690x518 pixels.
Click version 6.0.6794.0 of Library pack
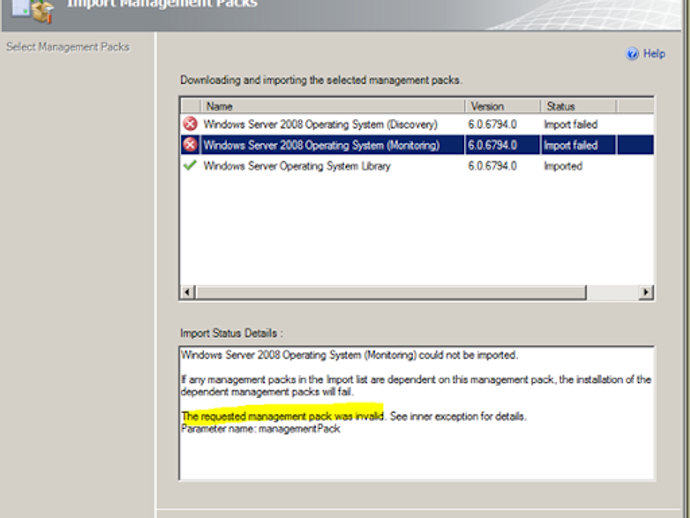[492, 166]
